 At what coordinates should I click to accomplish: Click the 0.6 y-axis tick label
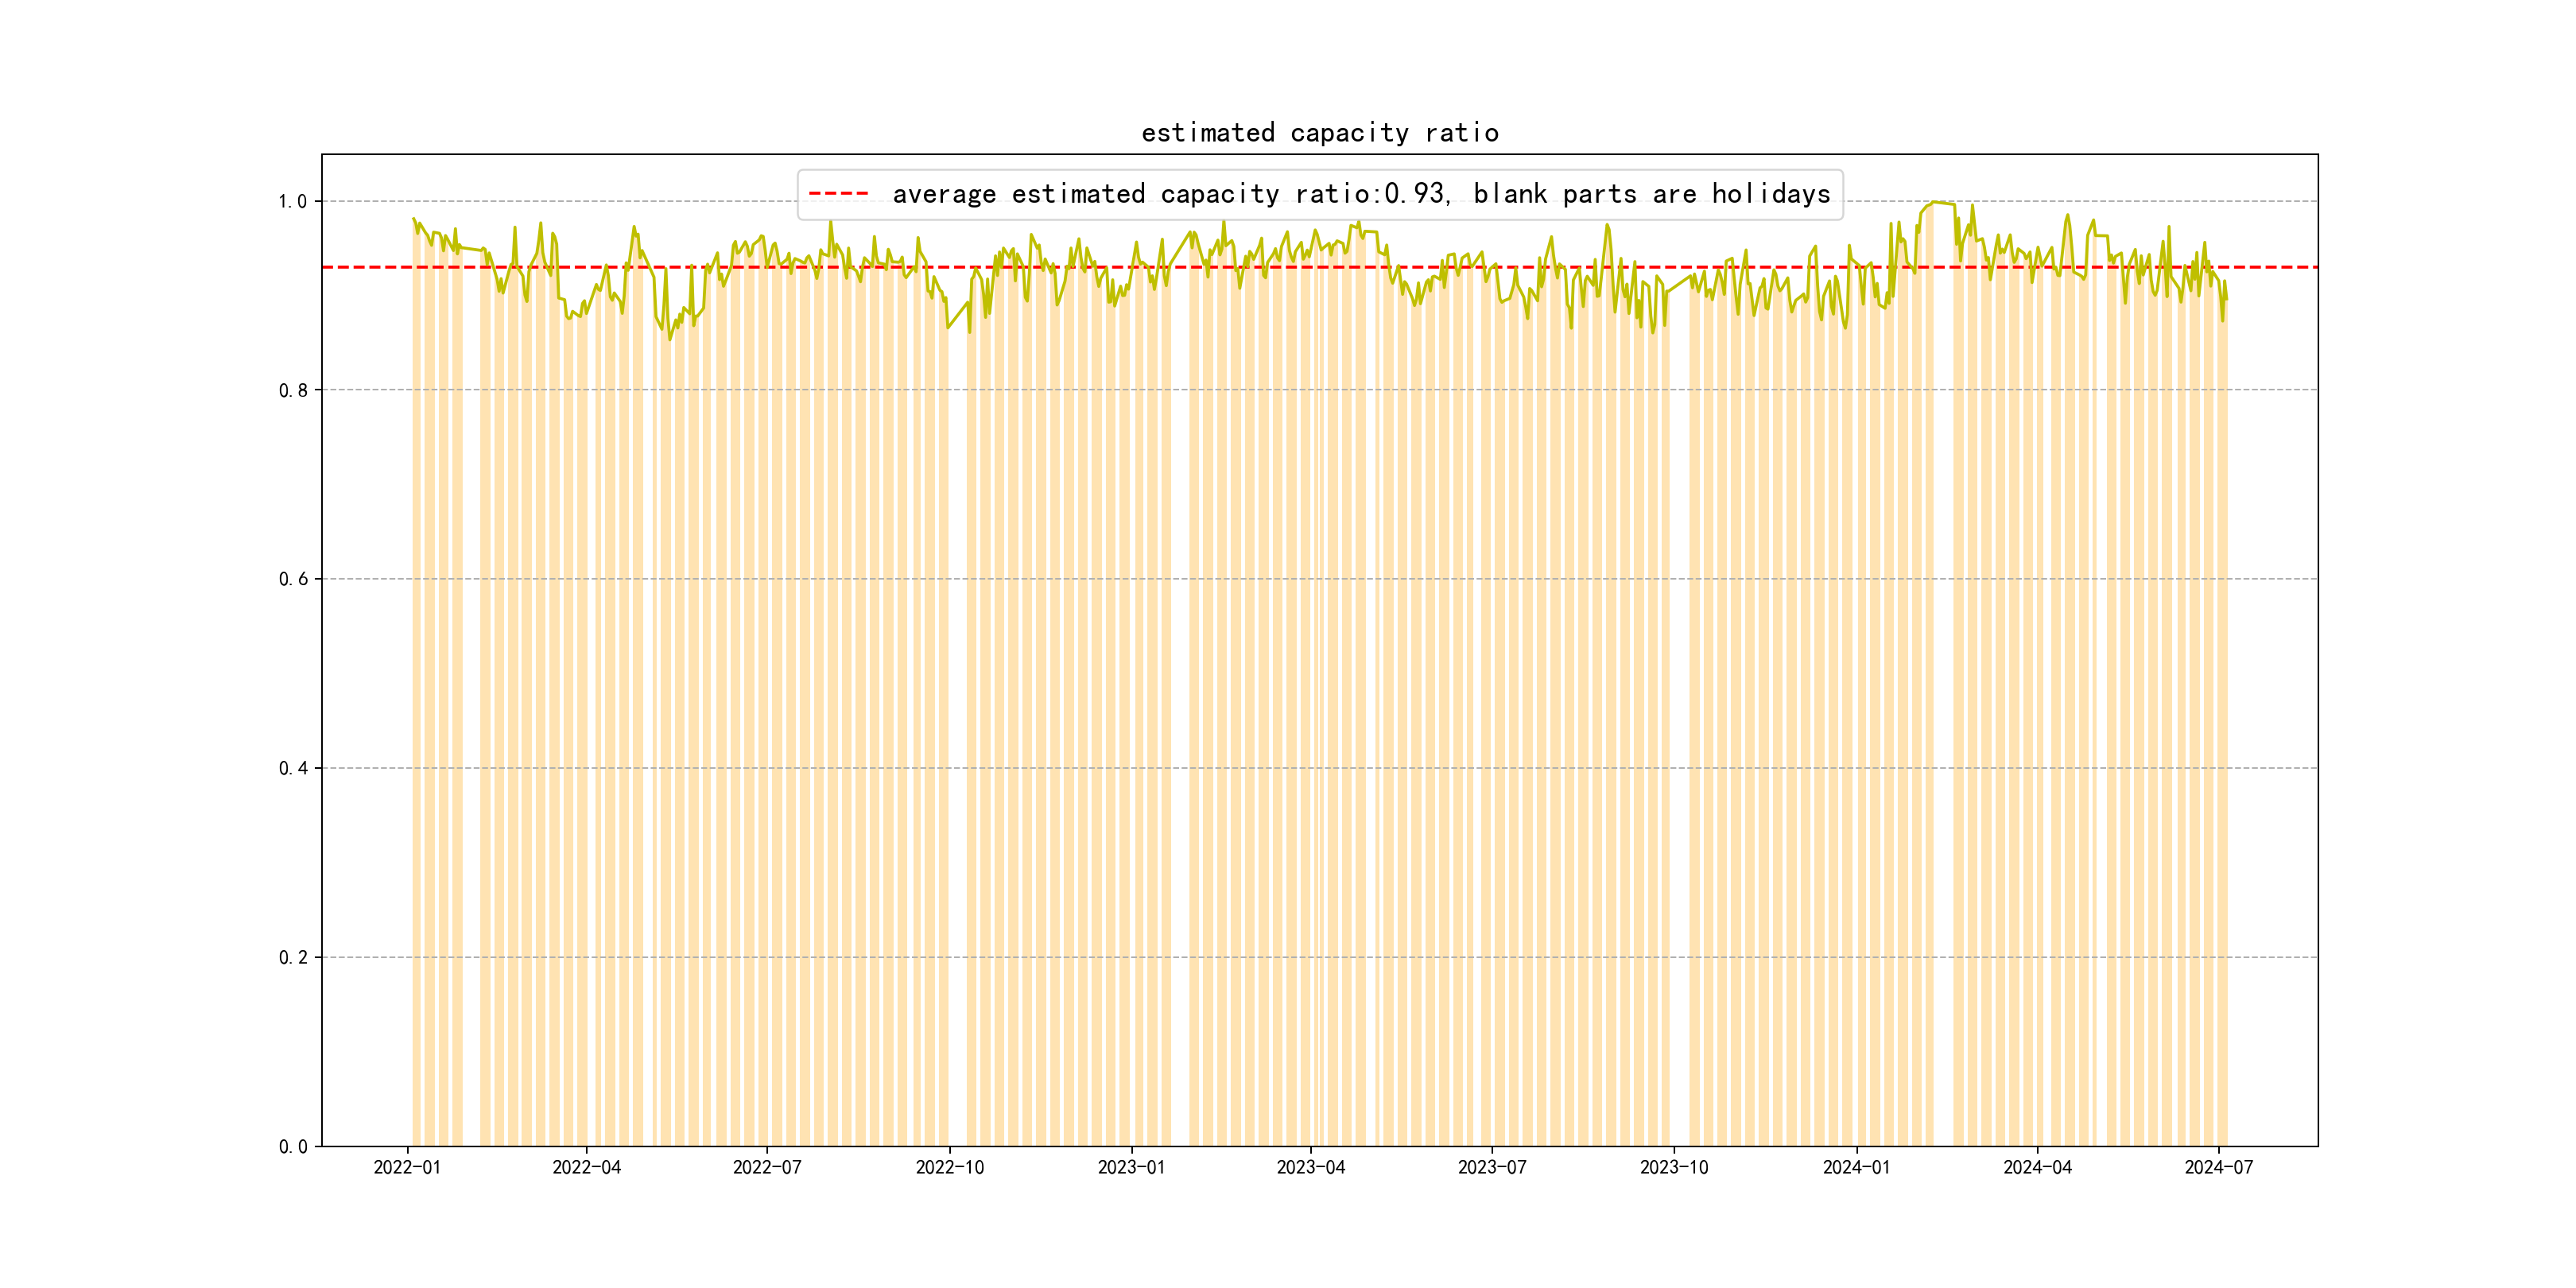[x=292, y=580]
